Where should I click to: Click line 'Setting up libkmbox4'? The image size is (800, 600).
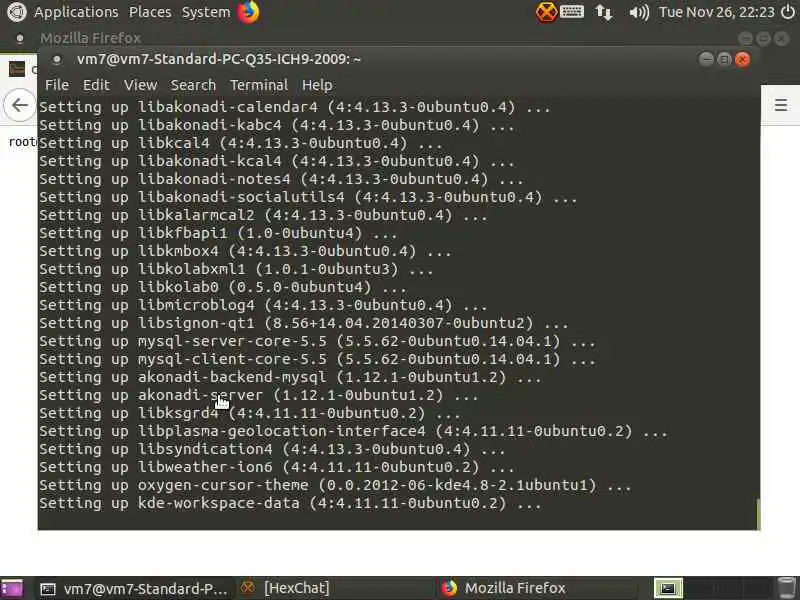[x=245, y=252]
